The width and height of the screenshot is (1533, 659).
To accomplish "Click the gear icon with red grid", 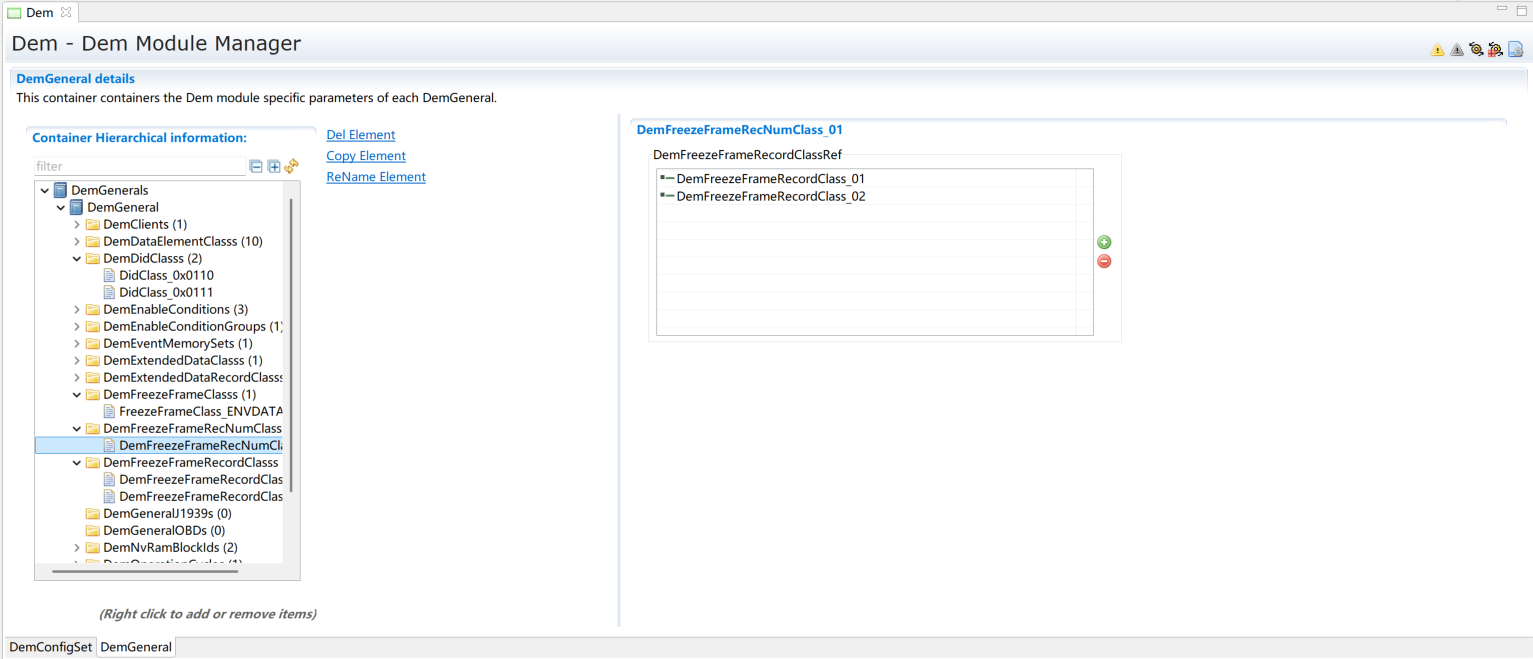I will click(1495, 50).
